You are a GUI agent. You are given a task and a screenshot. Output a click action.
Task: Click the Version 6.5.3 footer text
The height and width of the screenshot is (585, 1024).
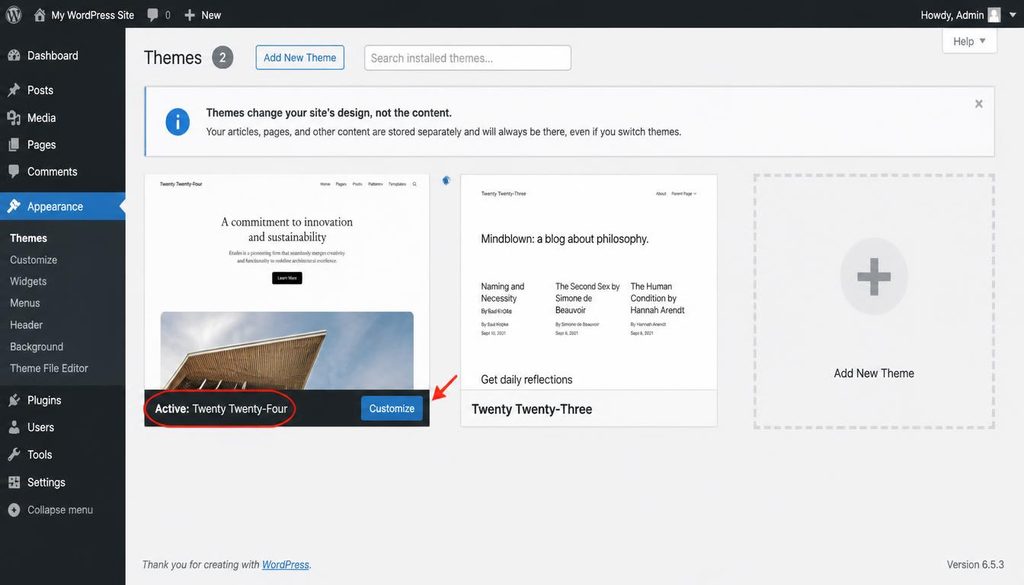pos(975,565)
